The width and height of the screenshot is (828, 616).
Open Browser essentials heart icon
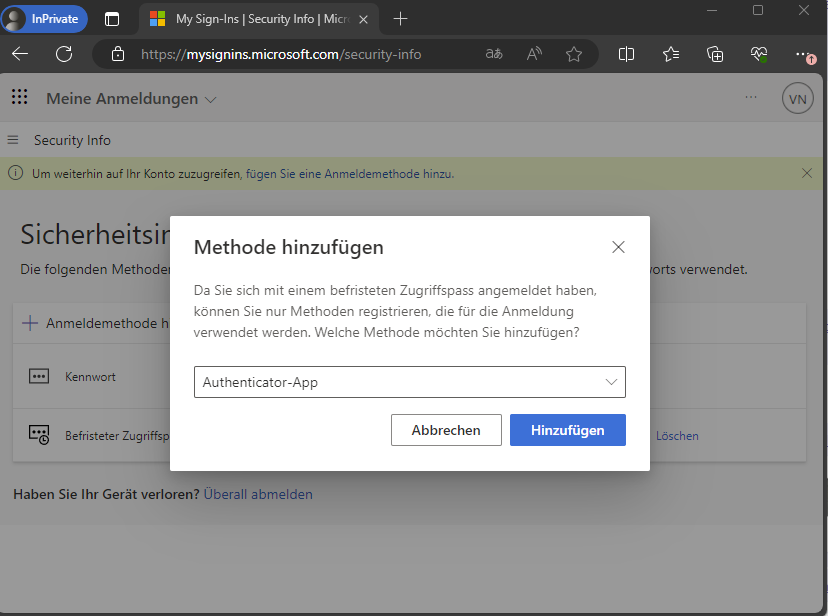click(x=759, y=54)
